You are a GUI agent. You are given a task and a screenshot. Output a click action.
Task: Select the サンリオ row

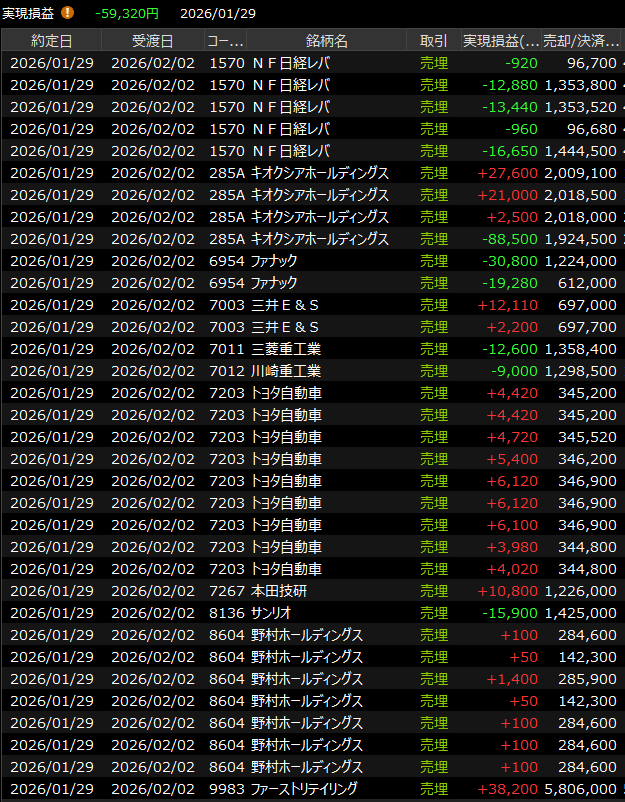pos(274,613)
